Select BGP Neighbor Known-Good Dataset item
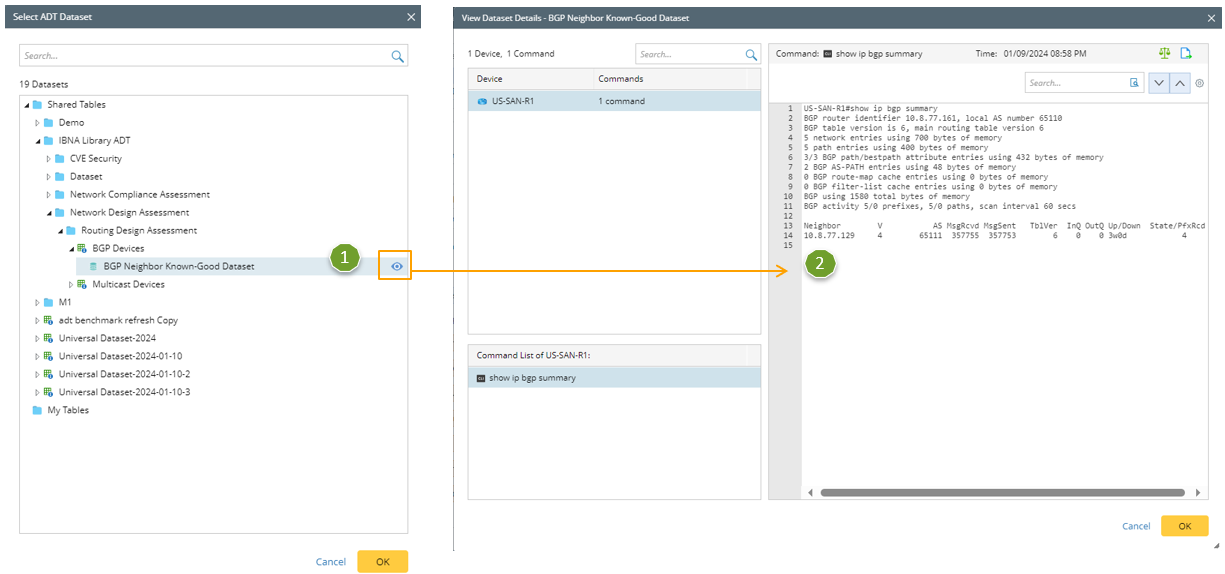 coord(178,266)
